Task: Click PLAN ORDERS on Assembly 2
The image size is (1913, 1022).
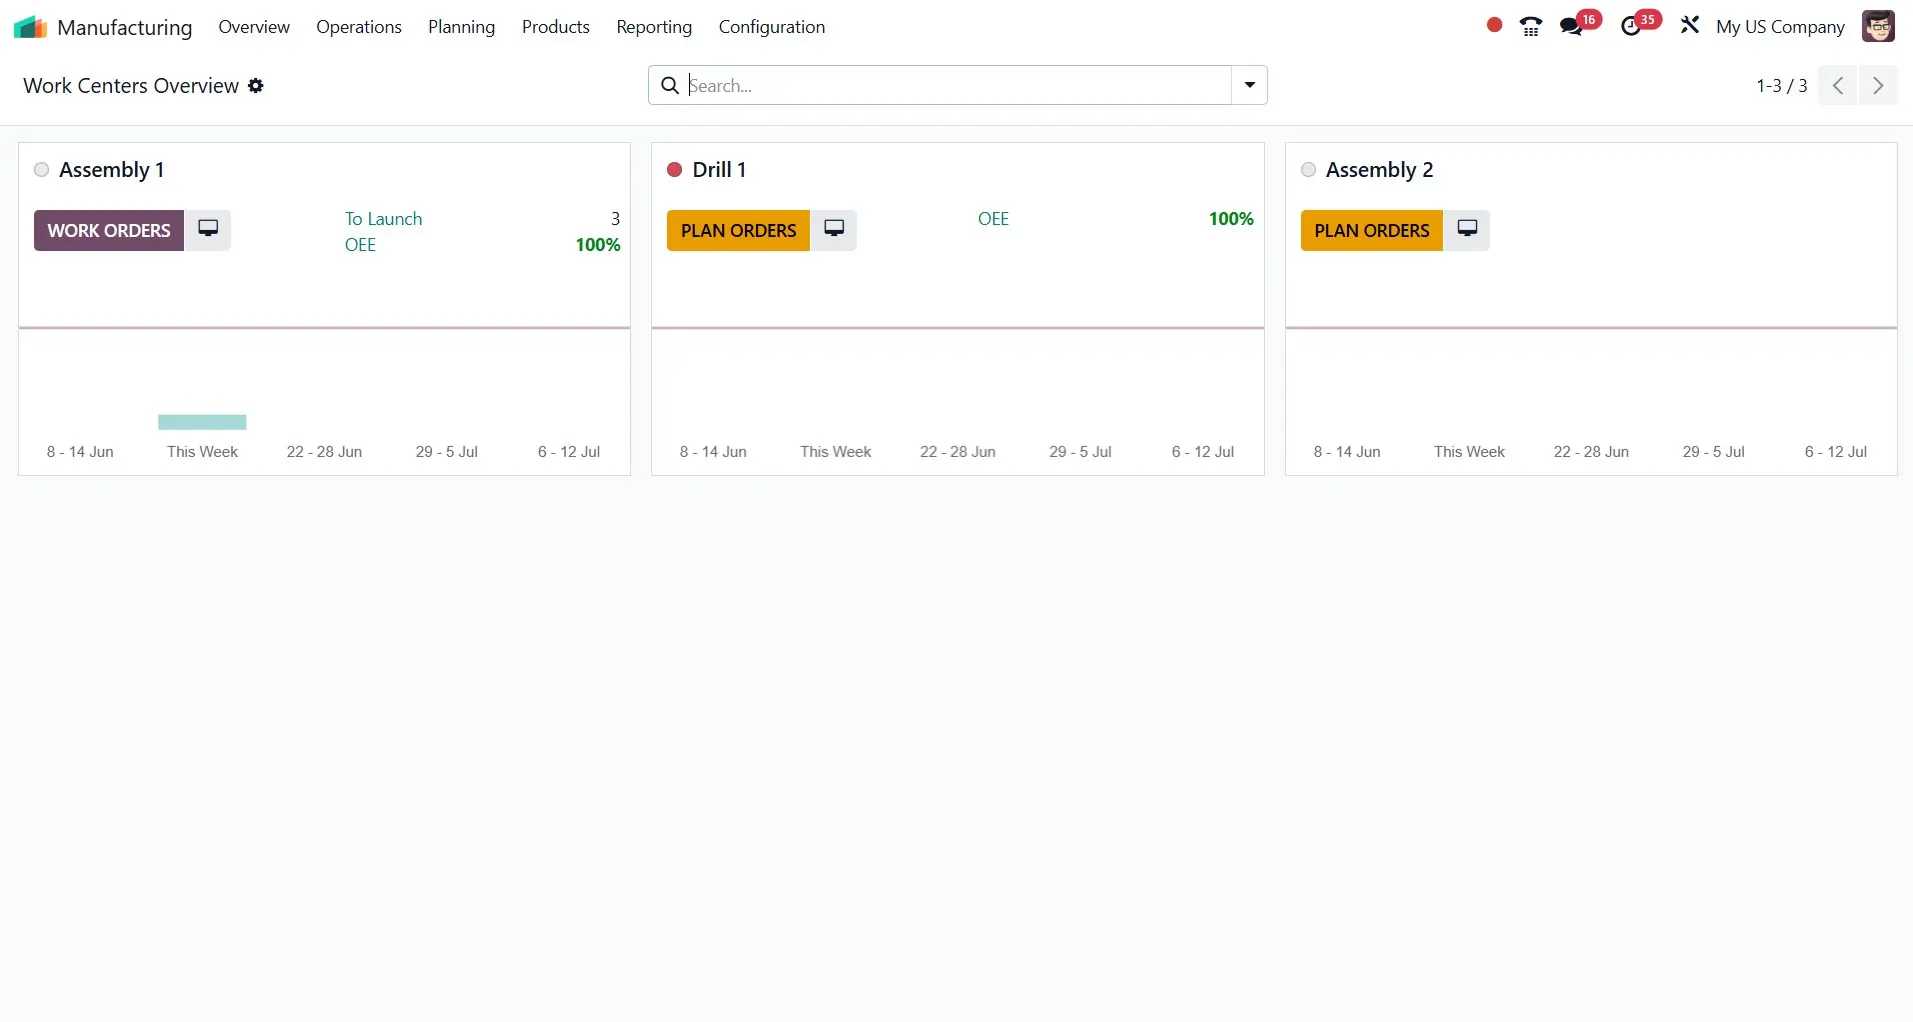Action: pos(1371,230)
